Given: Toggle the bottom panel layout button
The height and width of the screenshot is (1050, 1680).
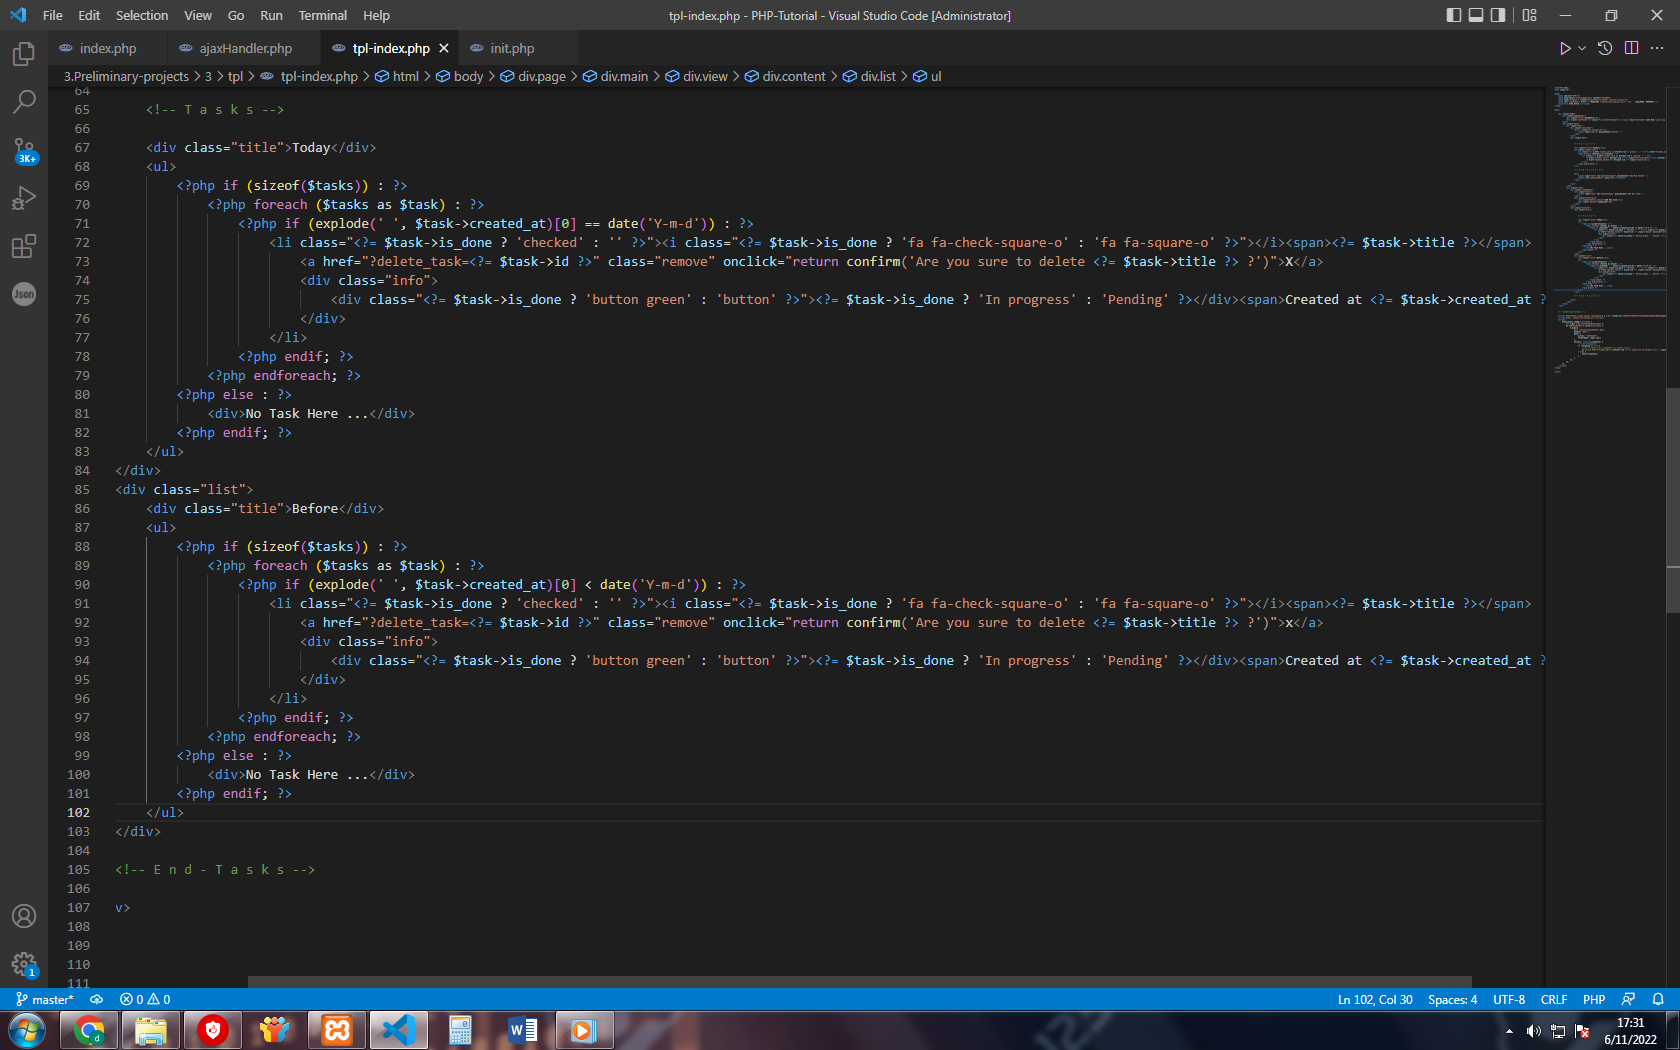Looking at the screenshot, I should 1476,15.
